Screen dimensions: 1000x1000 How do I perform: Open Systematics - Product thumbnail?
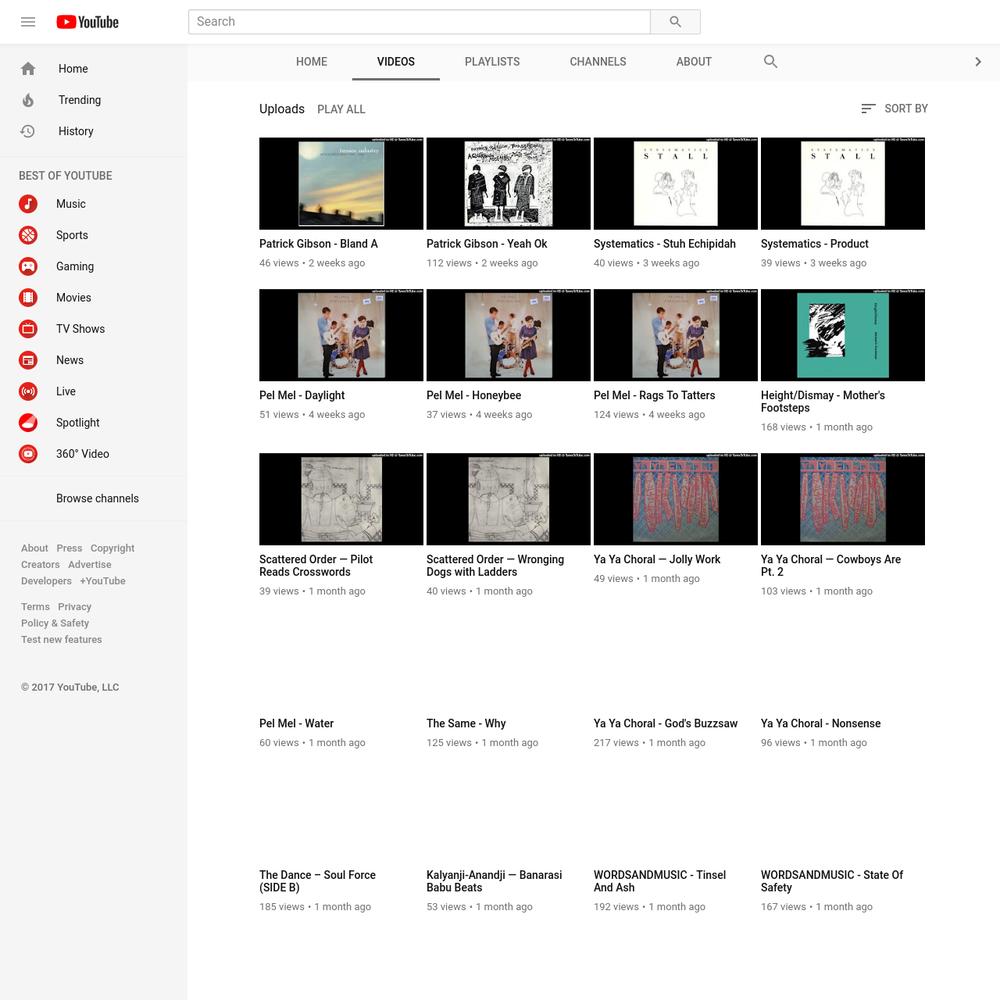pyautogui.click(x=842, y=183)
